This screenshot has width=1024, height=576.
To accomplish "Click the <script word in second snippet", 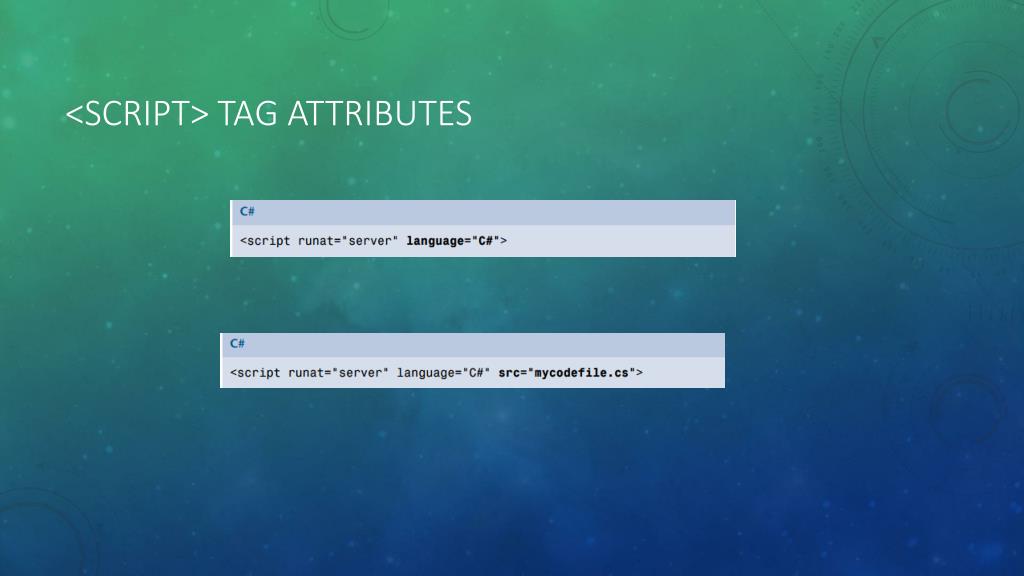I will (x=255, y=373).
